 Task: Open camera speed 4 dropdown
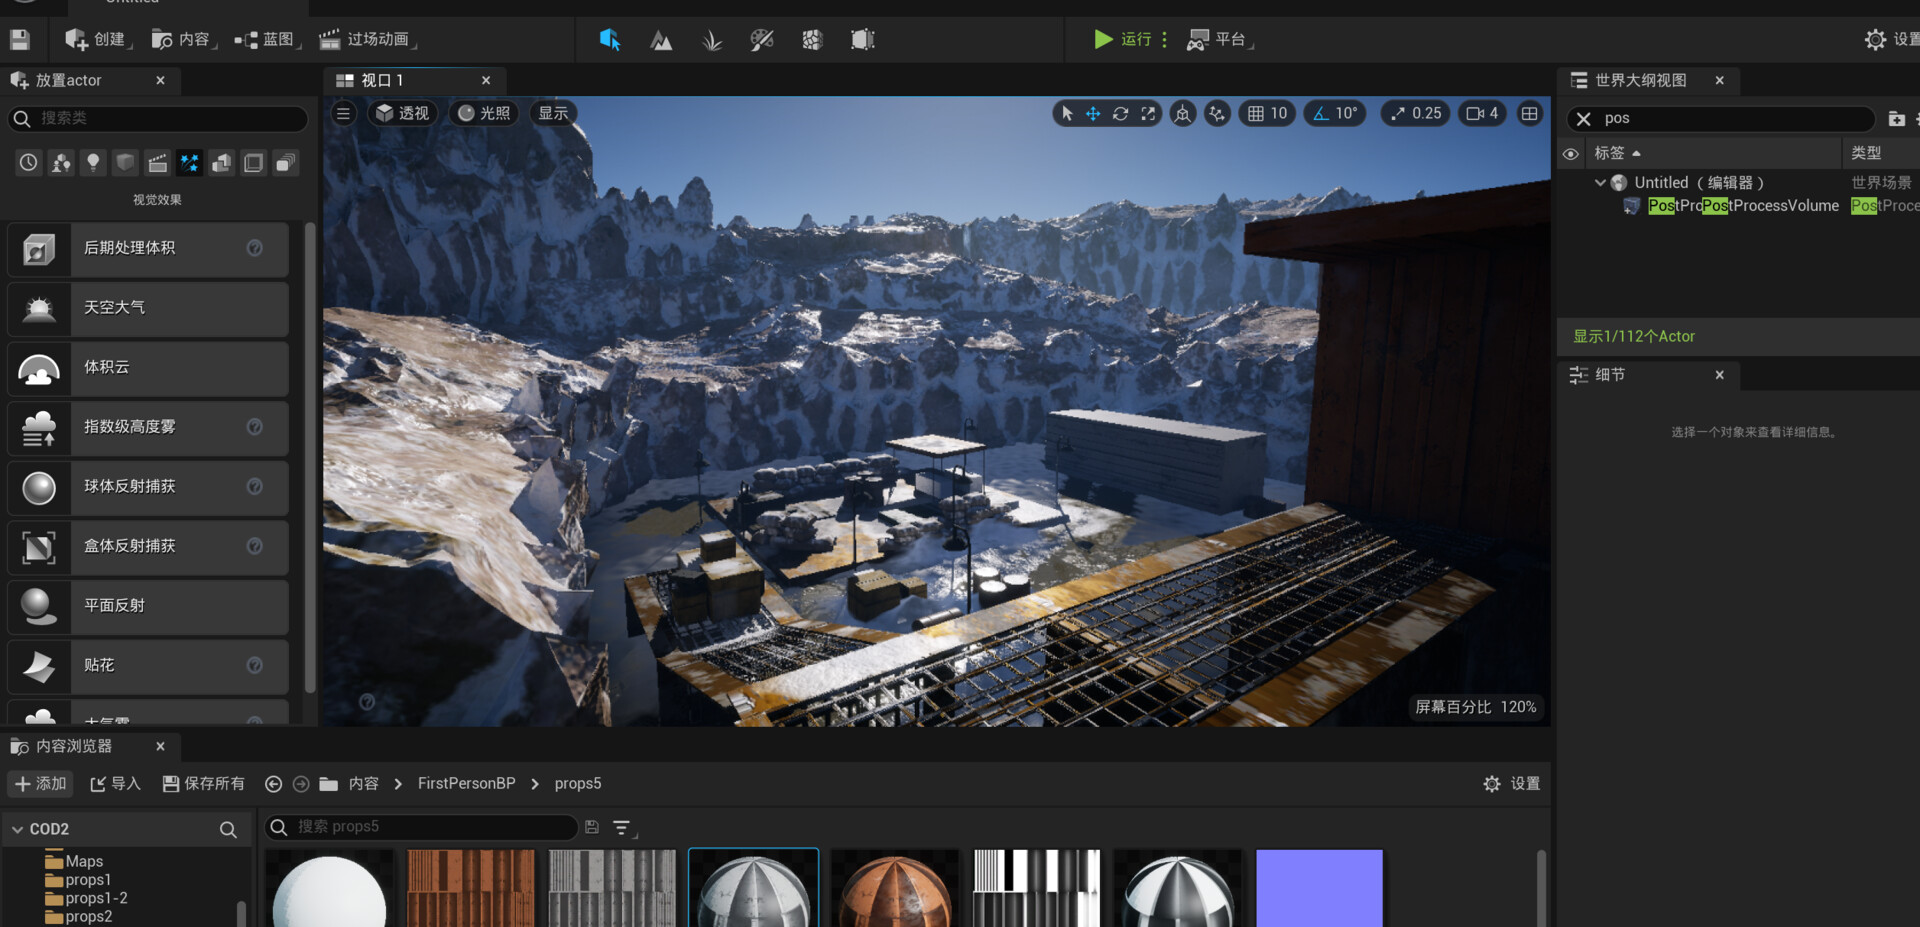click(1483, 113)
